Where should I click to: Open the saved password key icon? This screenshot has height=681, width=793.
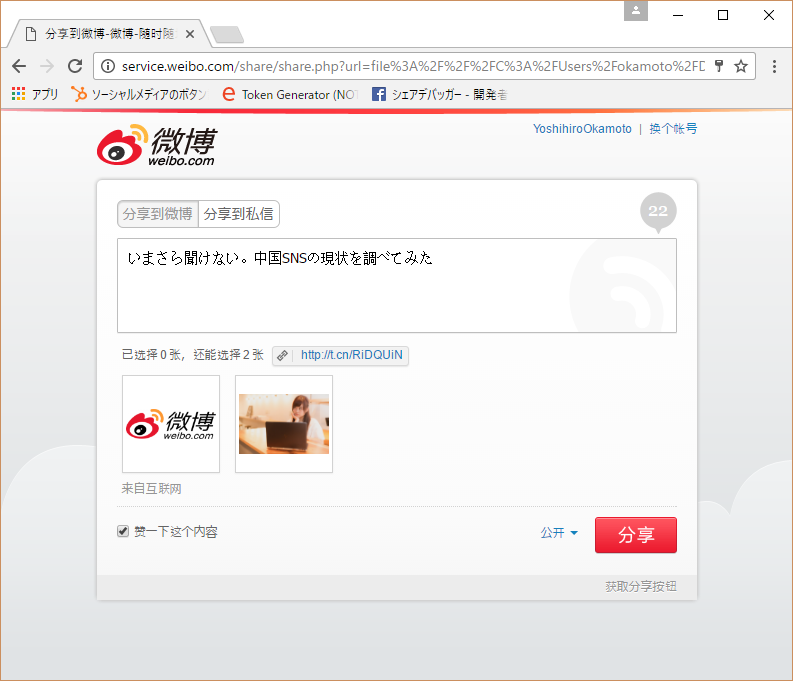click(x=719, y=66)
